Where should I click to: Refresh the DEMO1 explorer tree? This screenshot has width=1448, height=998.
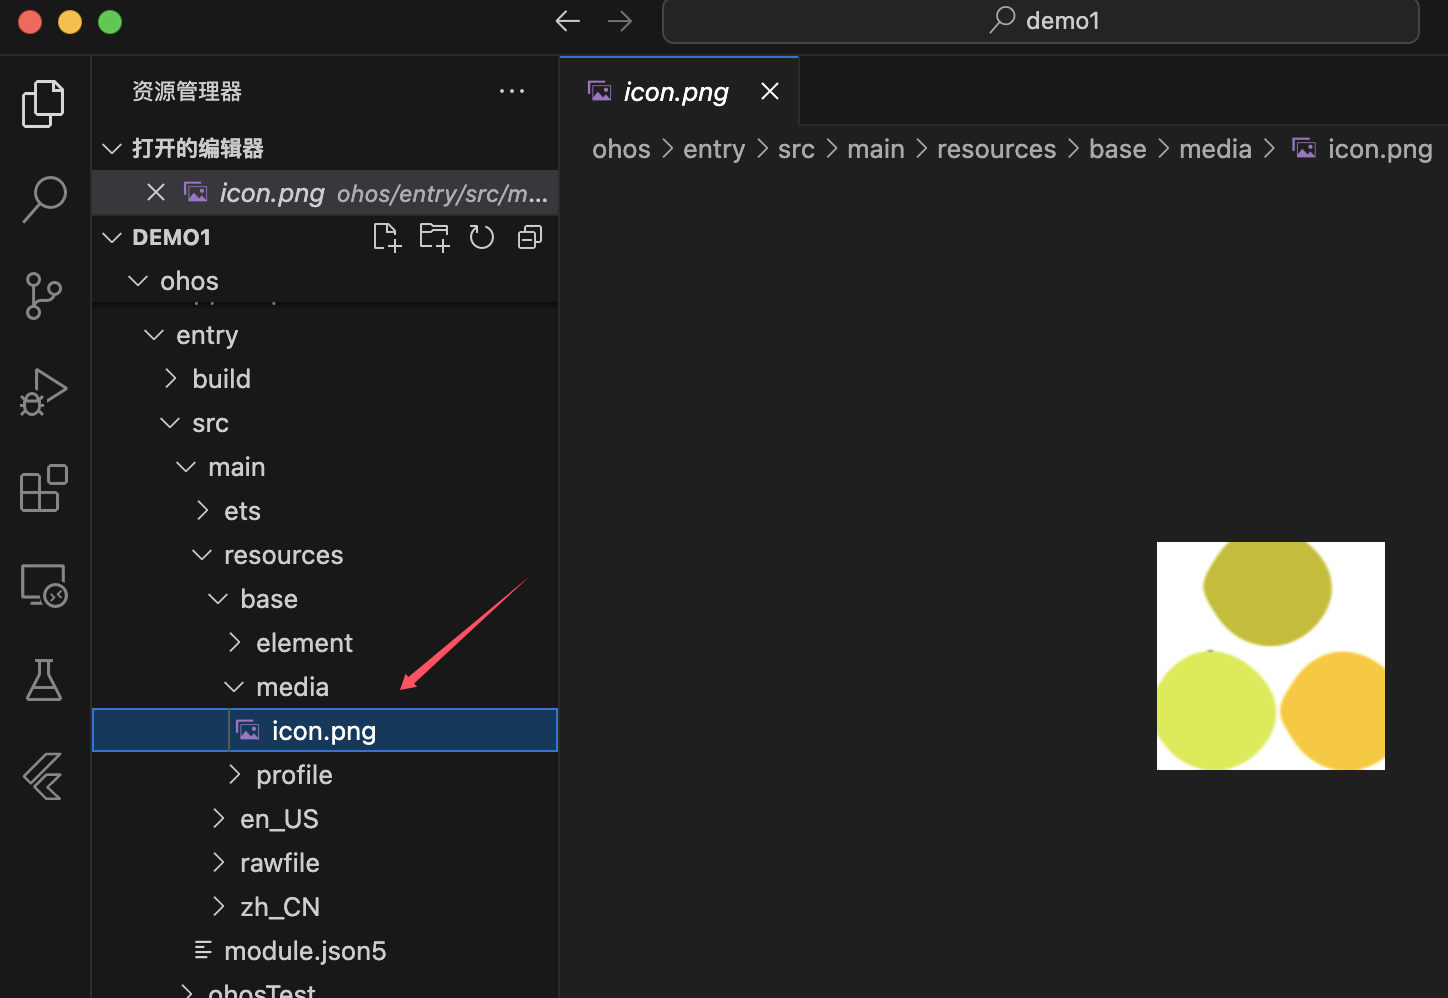482,237
